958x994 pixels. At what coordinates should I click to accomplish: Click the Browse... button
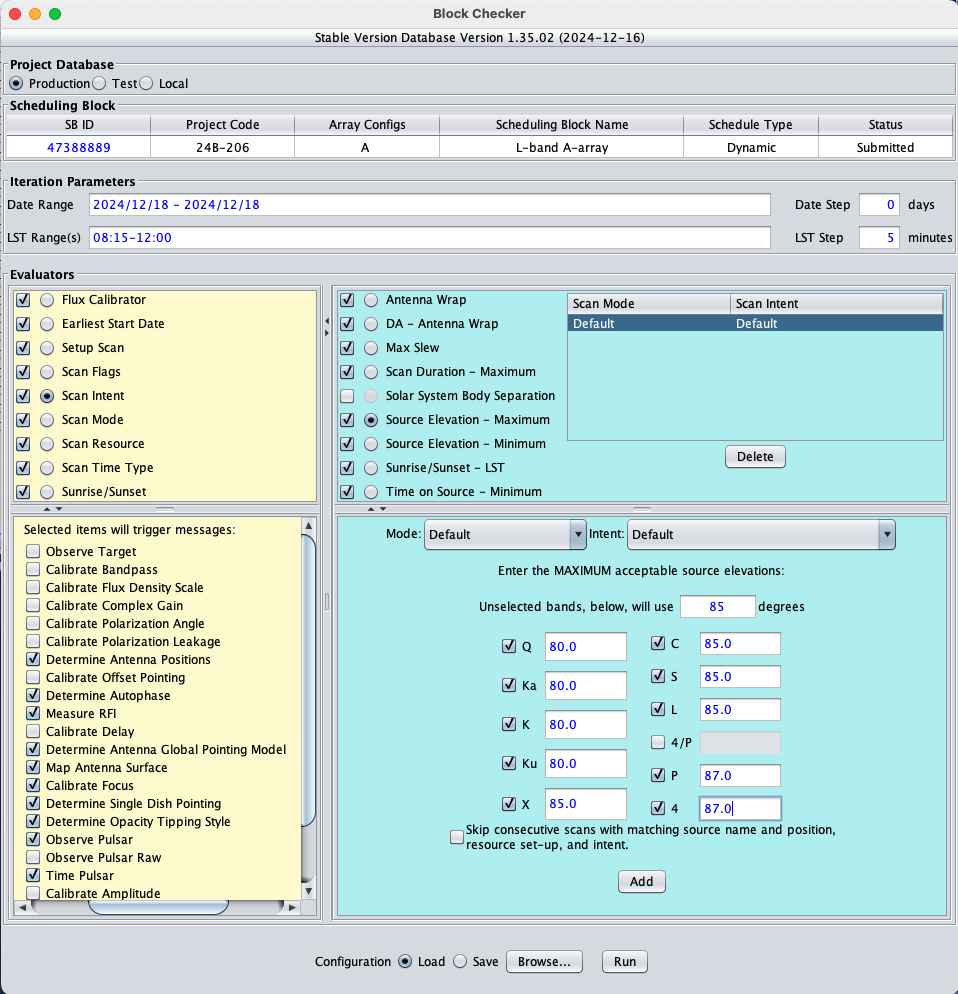click(x=544, y=962)
